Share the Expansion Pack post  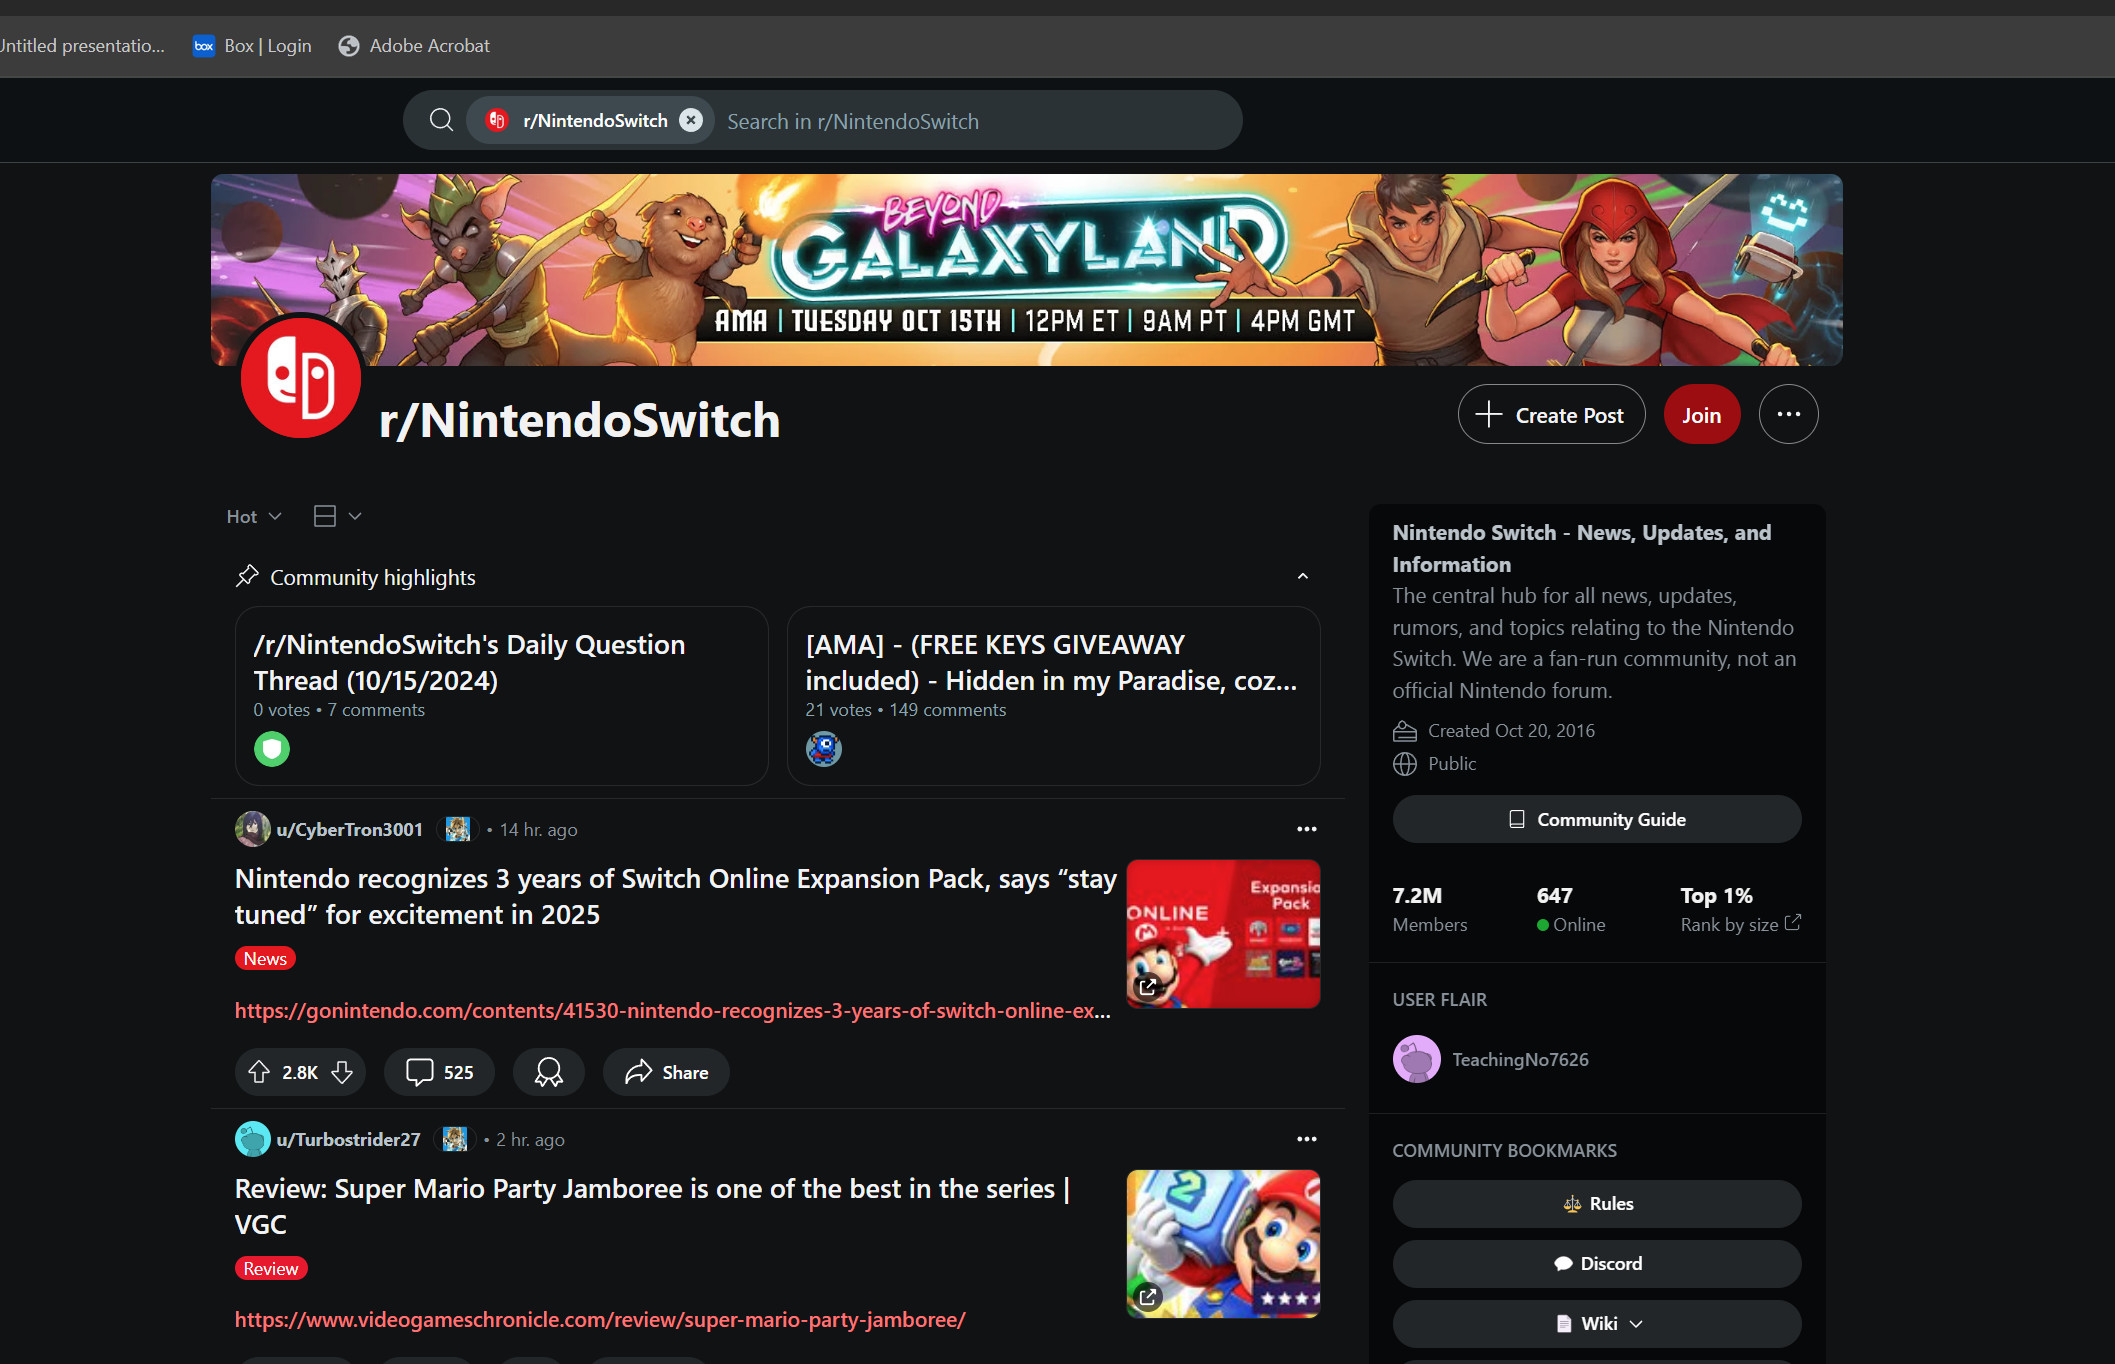(x=666, y=1072)
